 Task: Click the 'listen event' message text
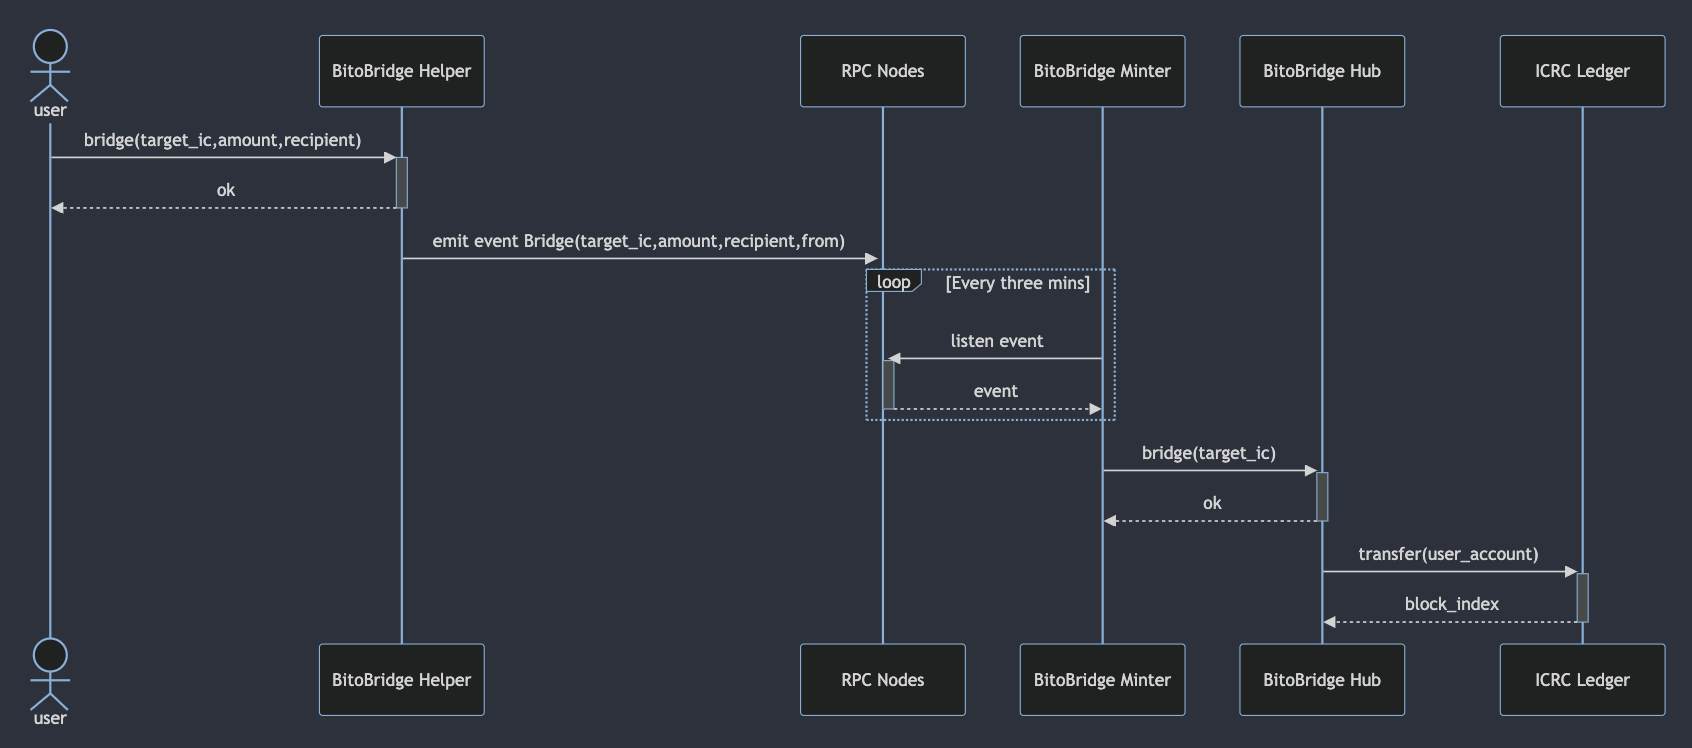coord(996,341)
